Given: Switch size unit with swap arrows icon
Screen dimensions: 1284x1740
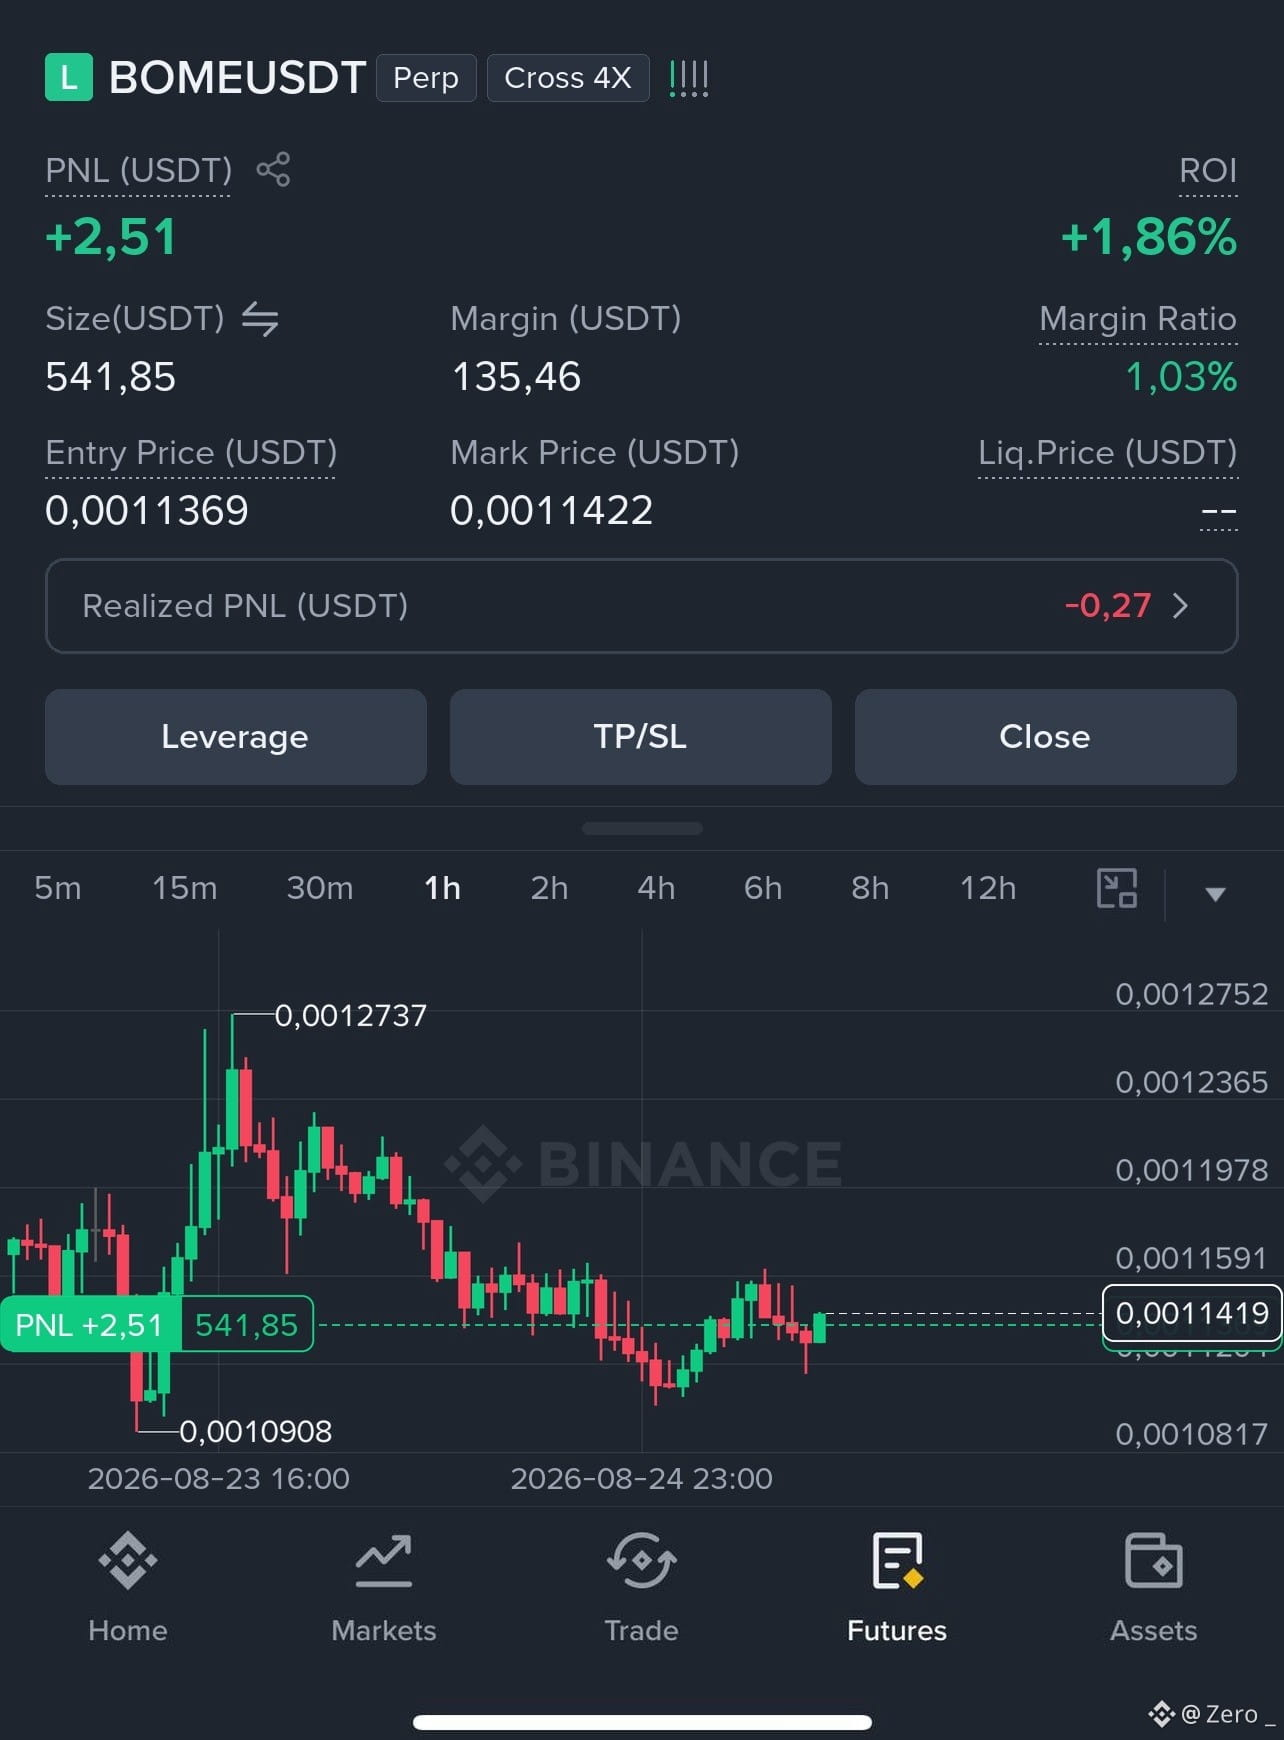Looking at the screenshot, I should (x=260, y=319).
